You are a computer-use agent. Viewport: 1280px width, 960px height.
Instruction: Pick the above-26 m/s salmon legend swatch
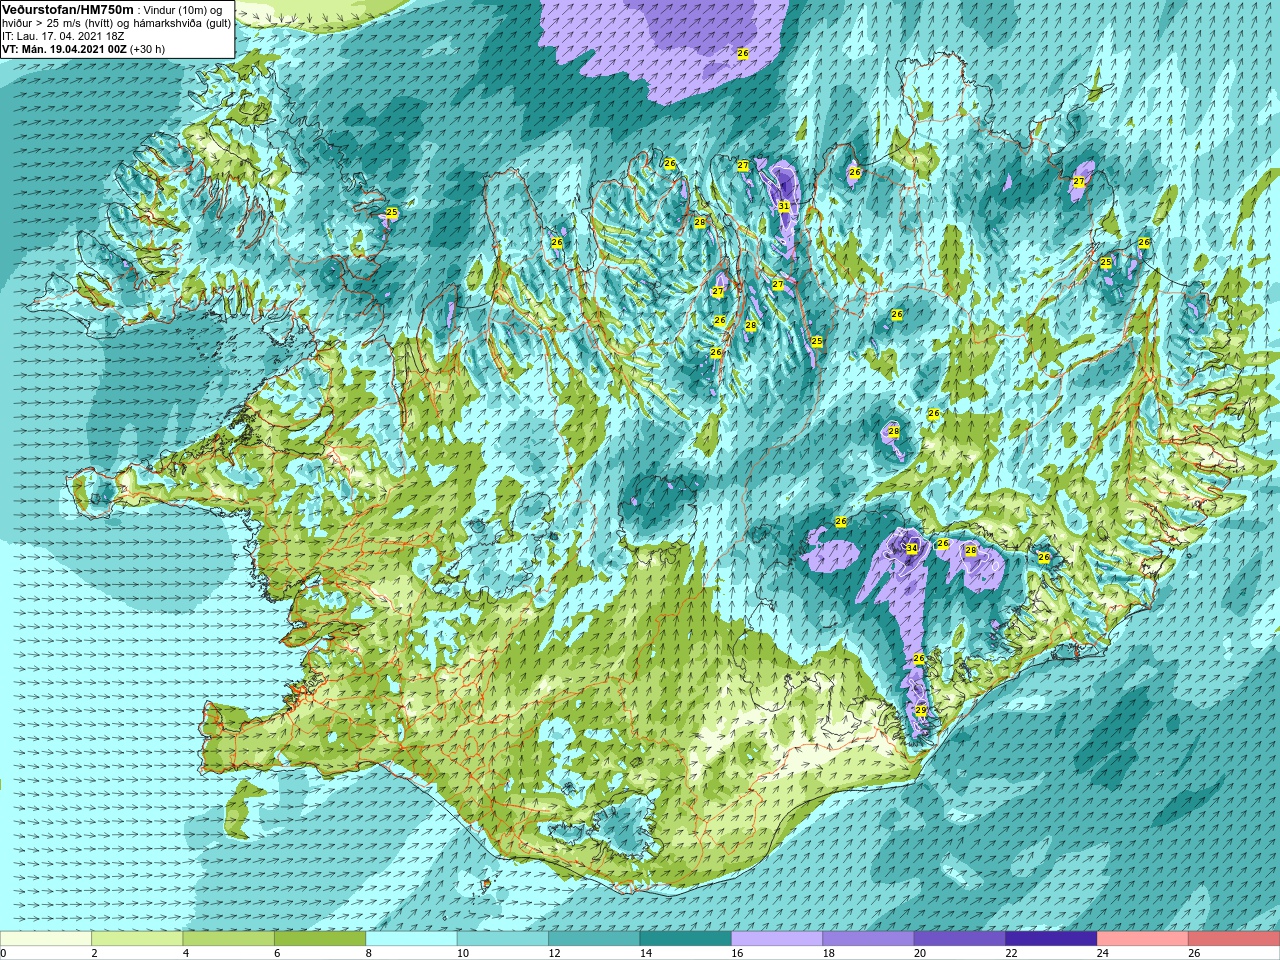click(1234, 939)
